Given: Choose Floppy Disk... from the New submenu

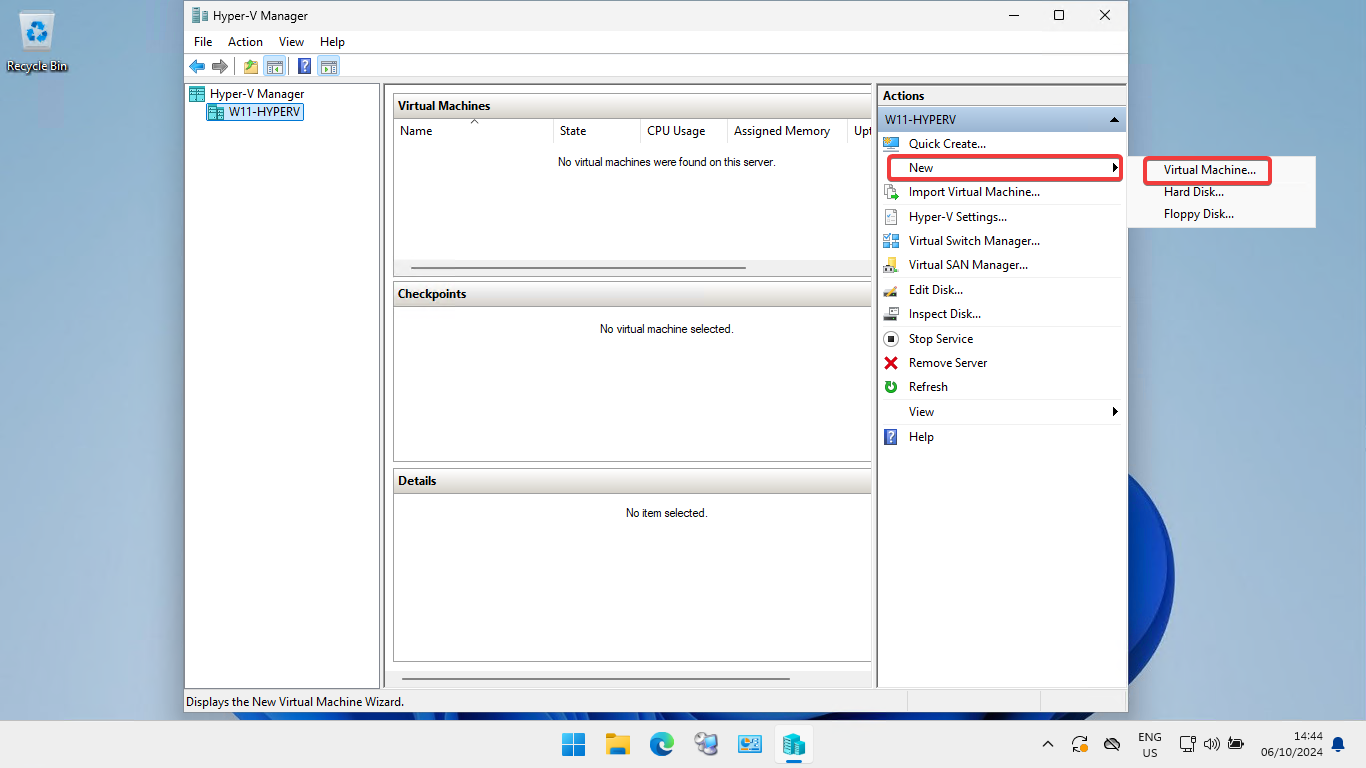Looking at the screenshot, I should [x=1198, y=214].
